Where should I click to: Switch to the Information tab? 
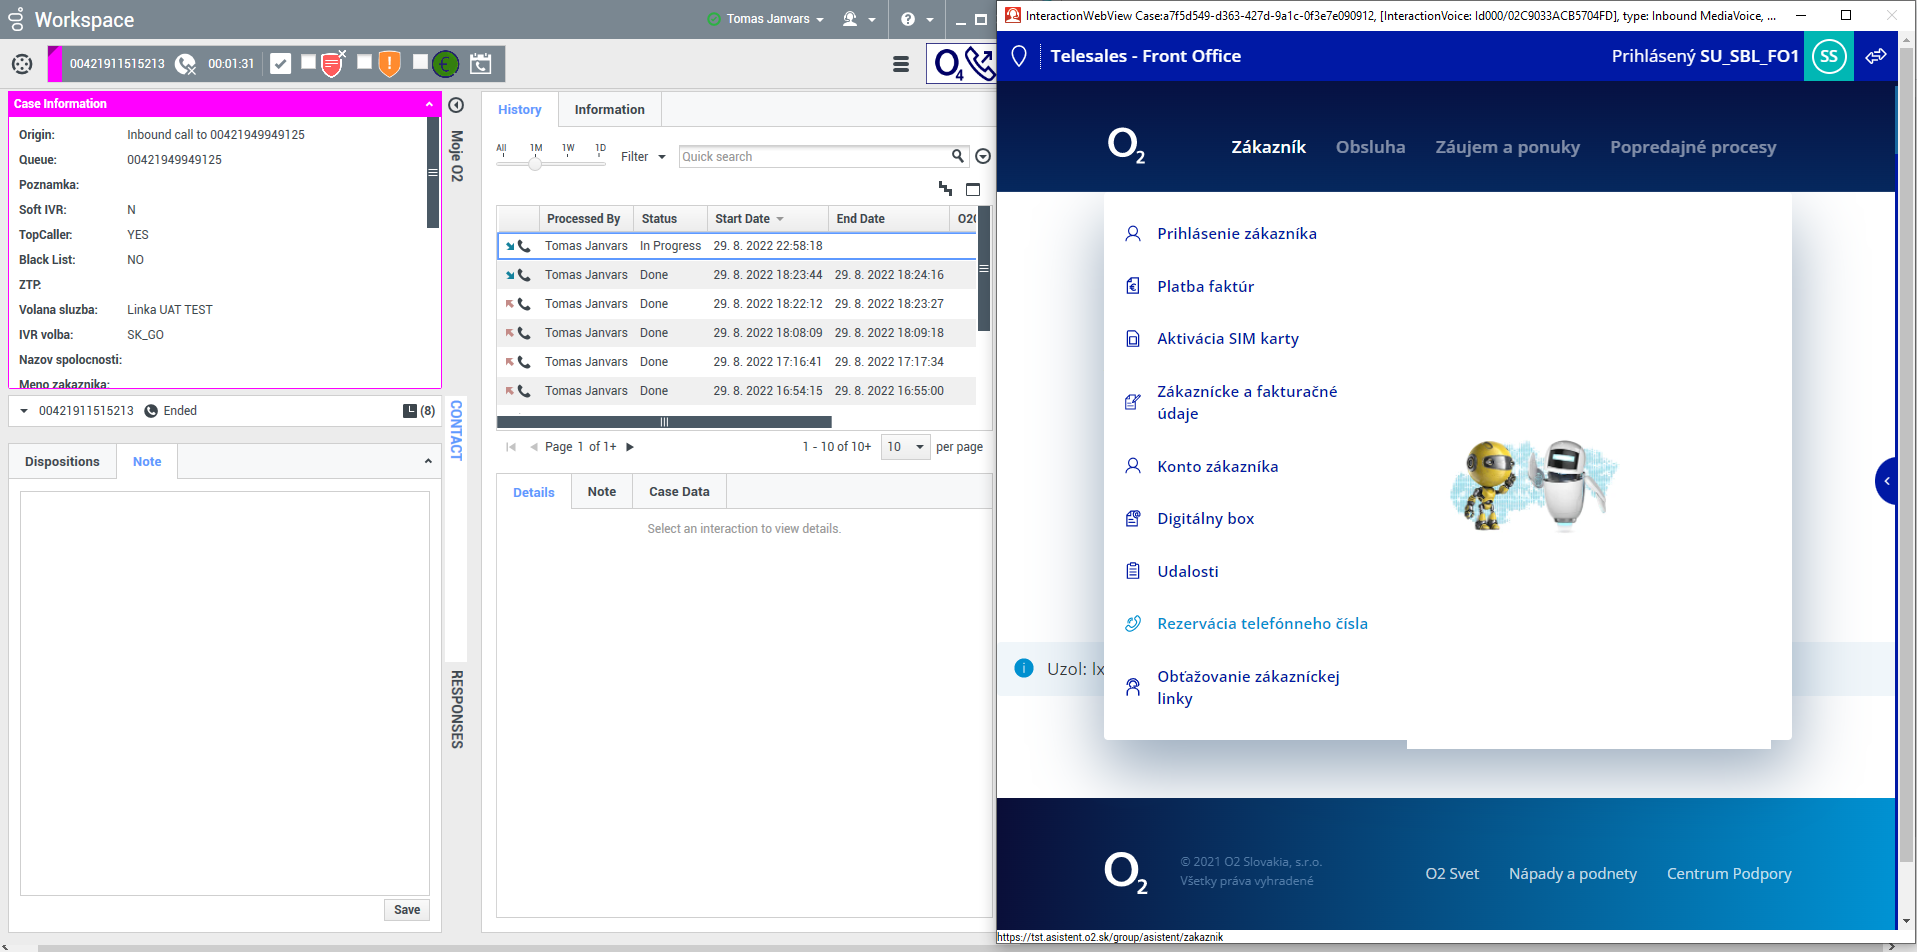pyautogui.click(x=610, y=110)
